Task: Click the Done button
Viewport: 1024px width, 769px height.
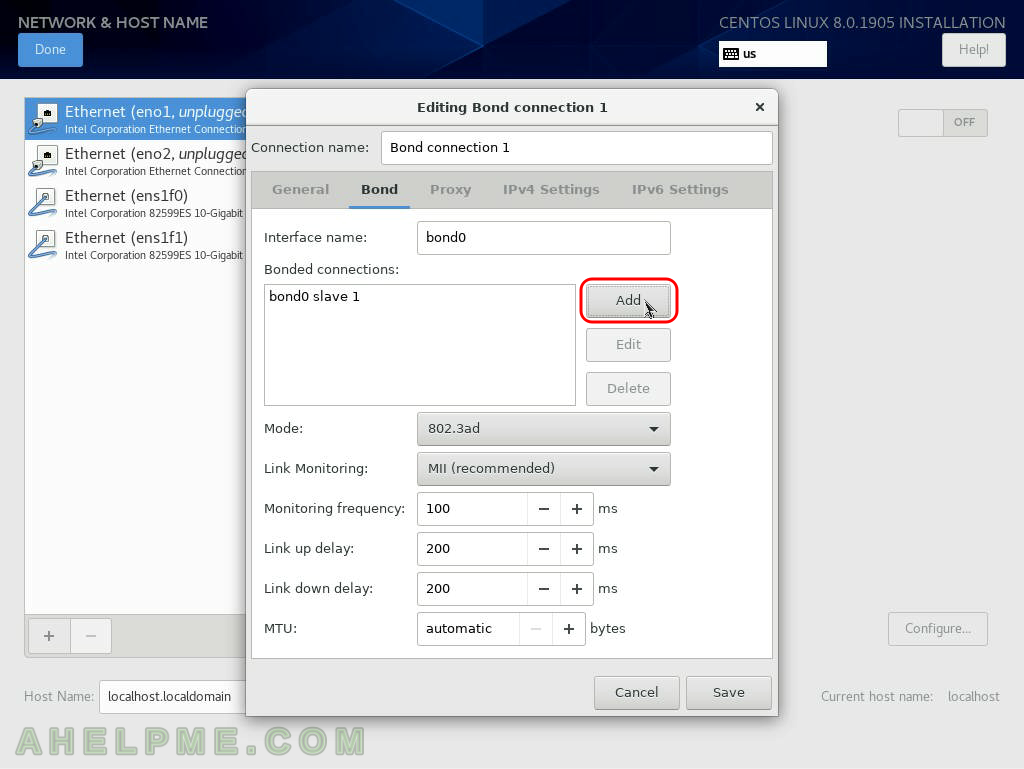Action: [50, 50]
